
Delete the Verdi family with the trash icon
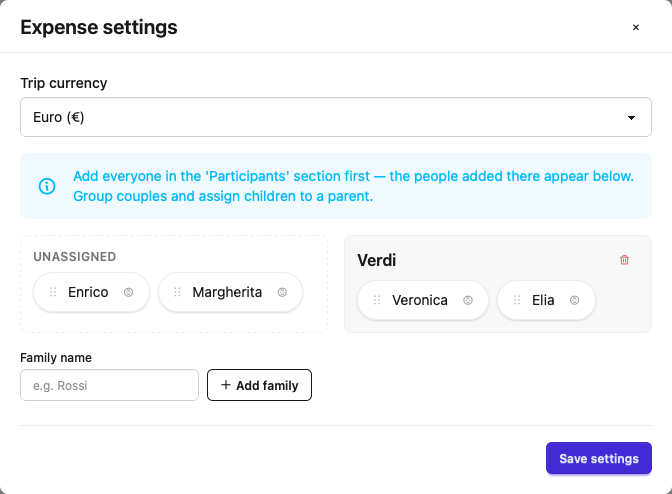click(624, 260)
